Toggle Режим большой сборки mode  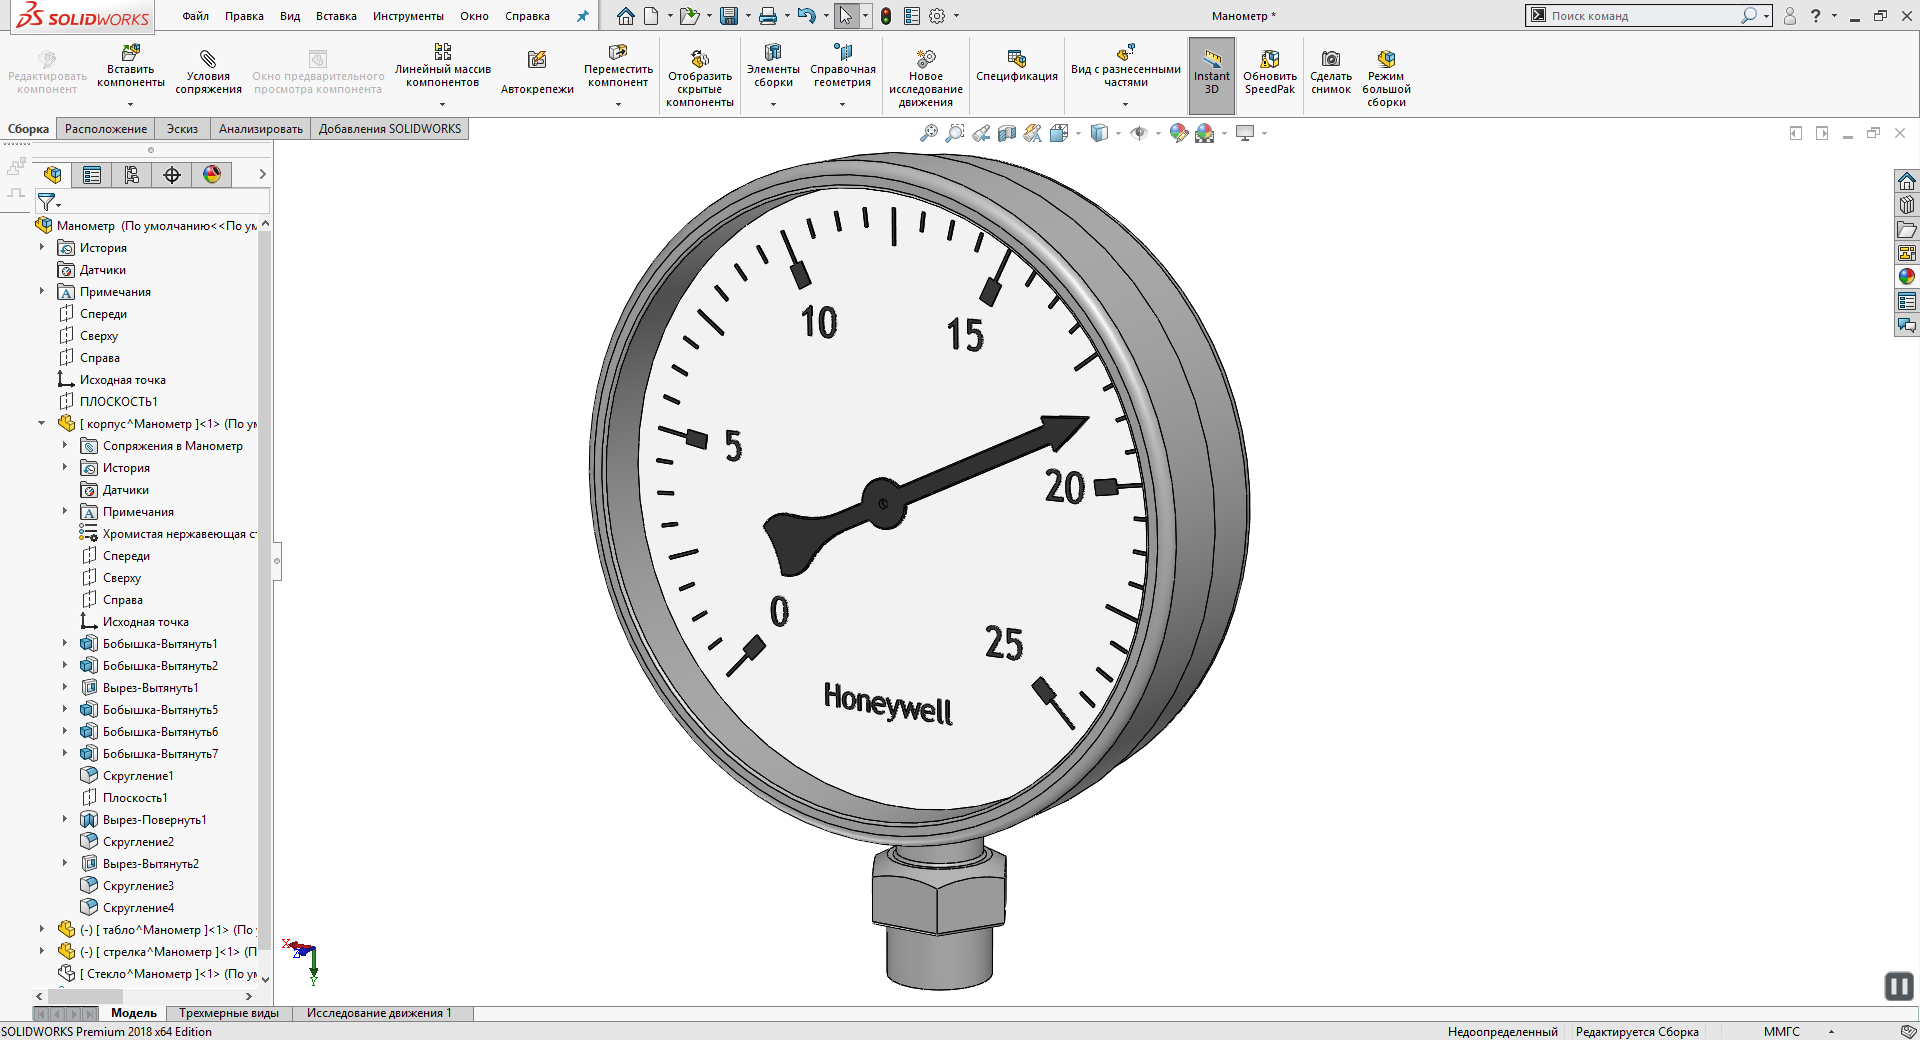(x=1386, y=60)
